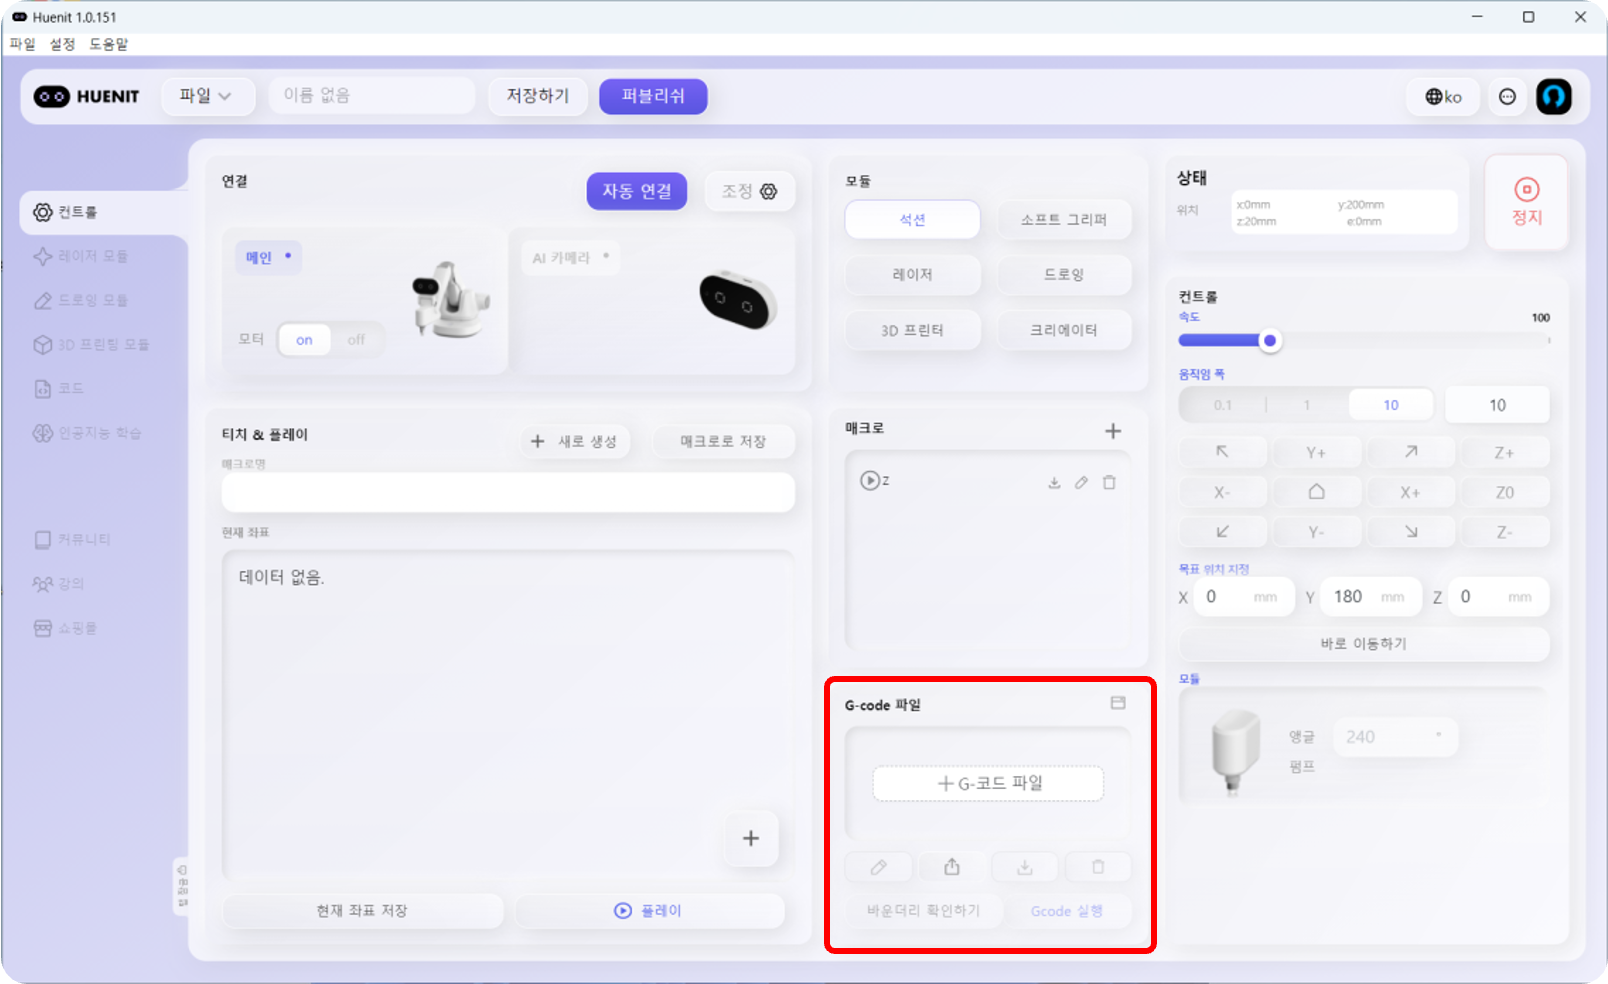Switch motor on with the on toggle
This screenshot has width=1608, height=984.
click(x=304, y=340)
